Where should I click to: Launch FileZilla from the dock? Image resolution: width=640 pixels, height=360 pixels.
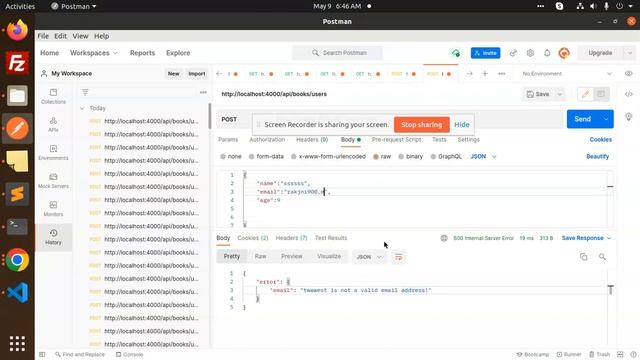tap(17, 63)
